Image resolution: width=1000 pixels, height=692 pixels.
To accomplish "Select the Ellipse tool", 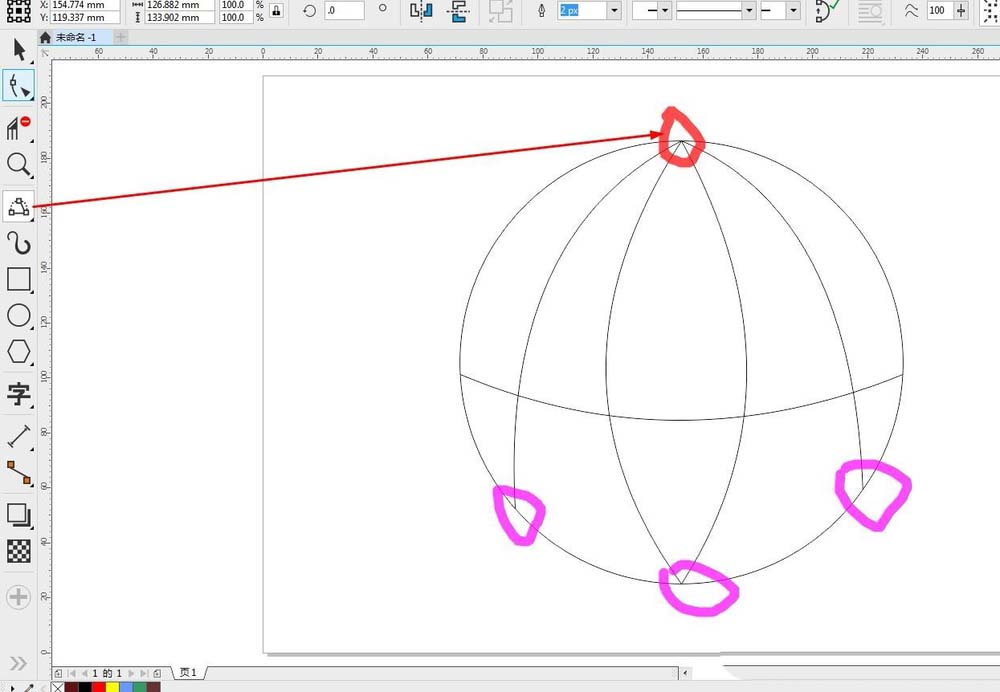I will pyautogui.click(x=19, y=316).
